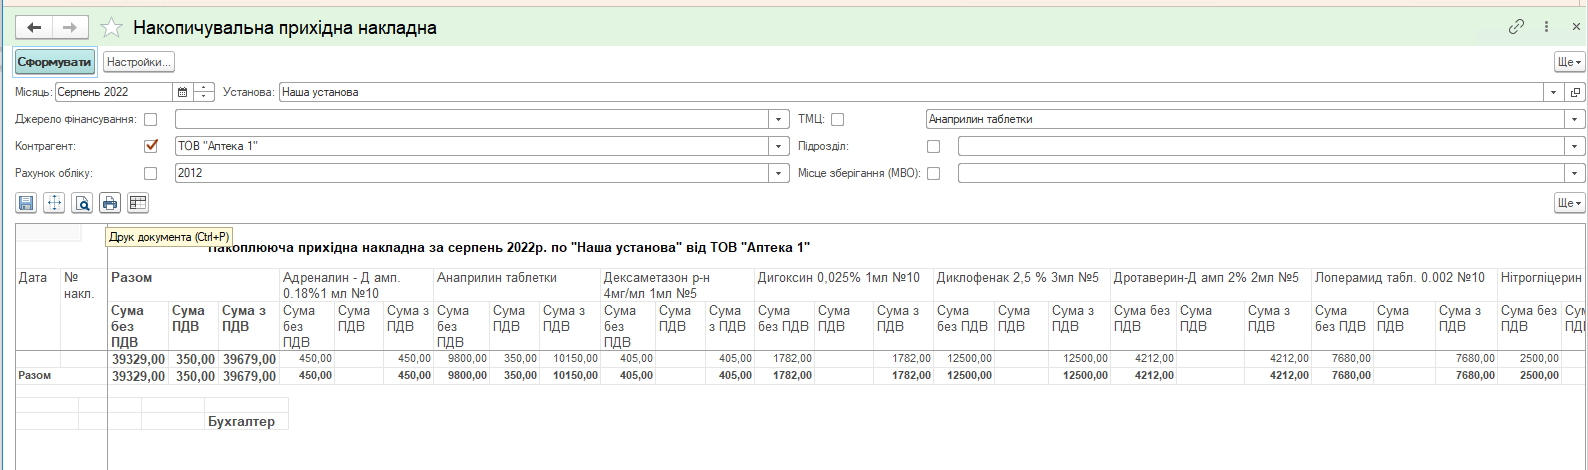This screenshot has width=1588, height=470.
Task: Open the Установа dropdown list
Action: pos(1553,92)
